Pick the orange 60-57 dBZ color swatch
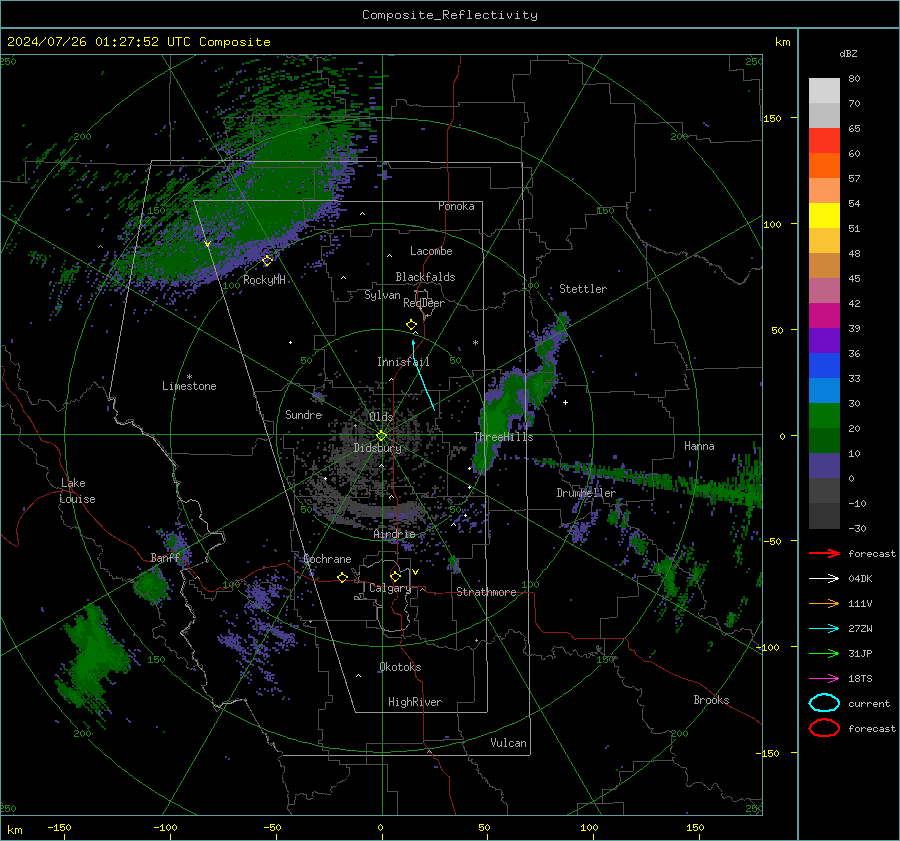This screenshot has width=900, height=841. click(x=824, y=166)
